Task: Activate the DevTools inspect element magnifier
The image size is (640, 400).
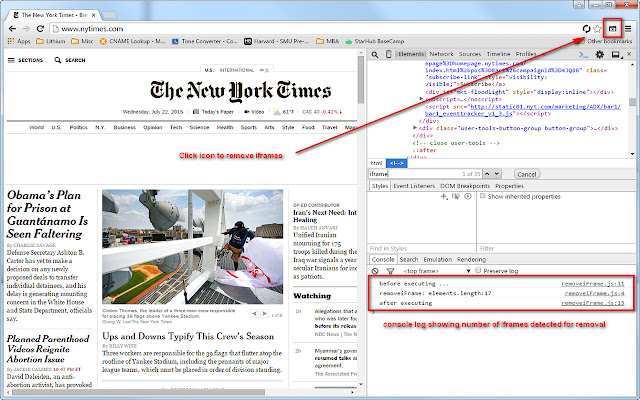Action: tap(375, 54)
